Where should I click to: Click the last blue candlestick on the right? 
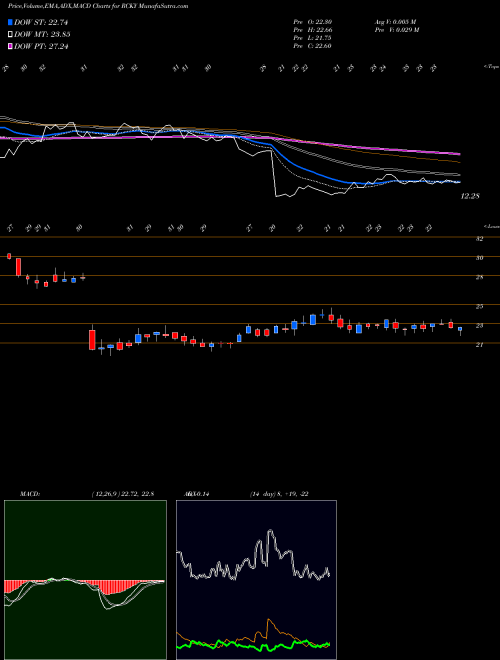coord(460,330)
